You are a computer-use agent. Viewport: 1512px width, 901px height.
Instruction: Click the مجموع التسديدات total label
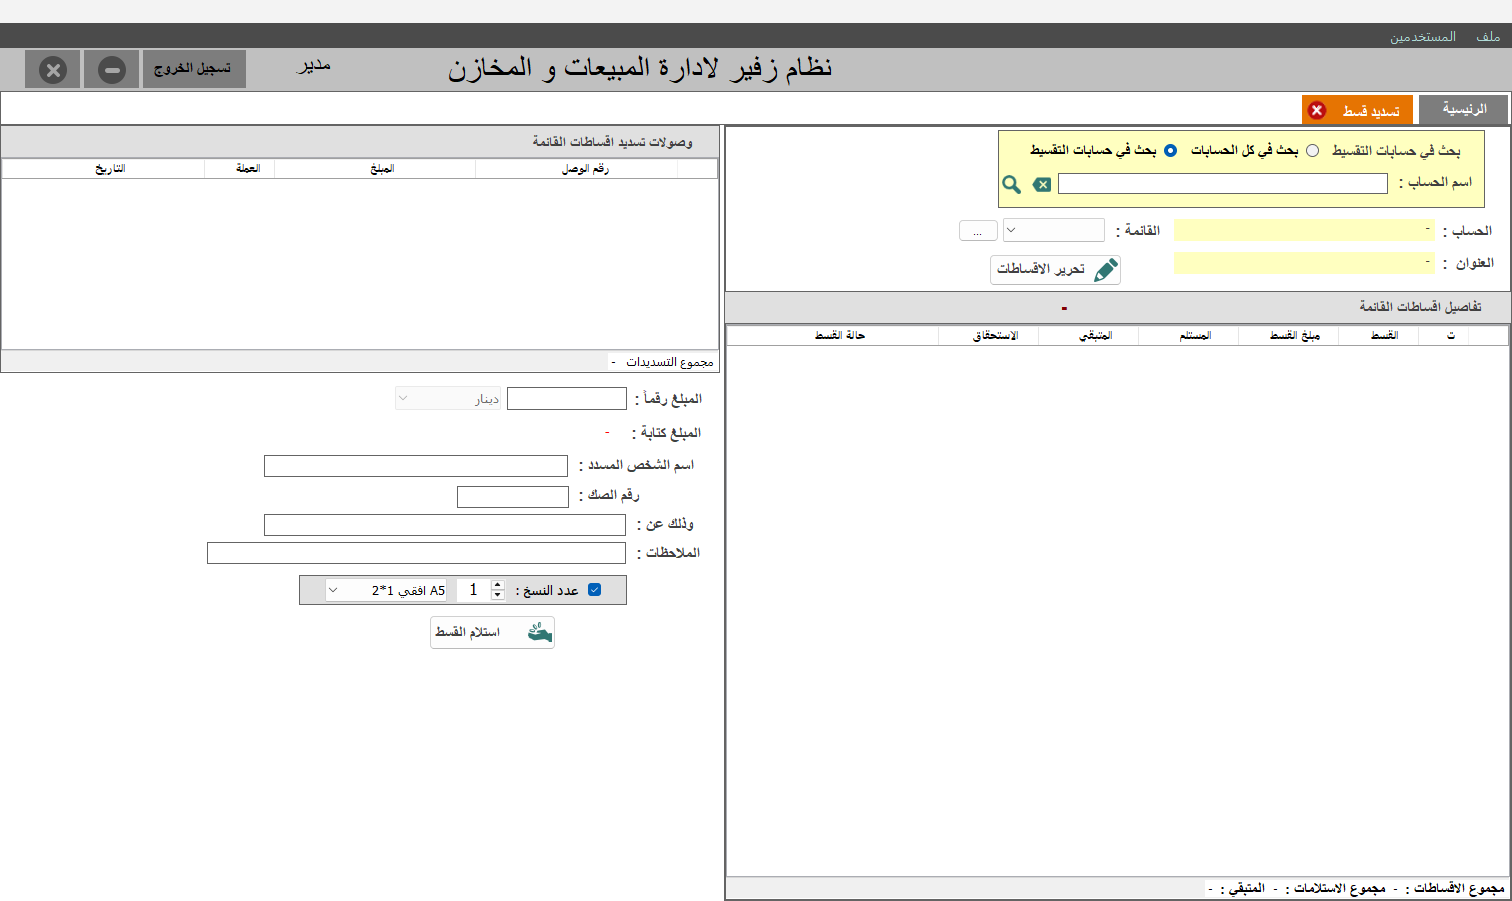669,362
